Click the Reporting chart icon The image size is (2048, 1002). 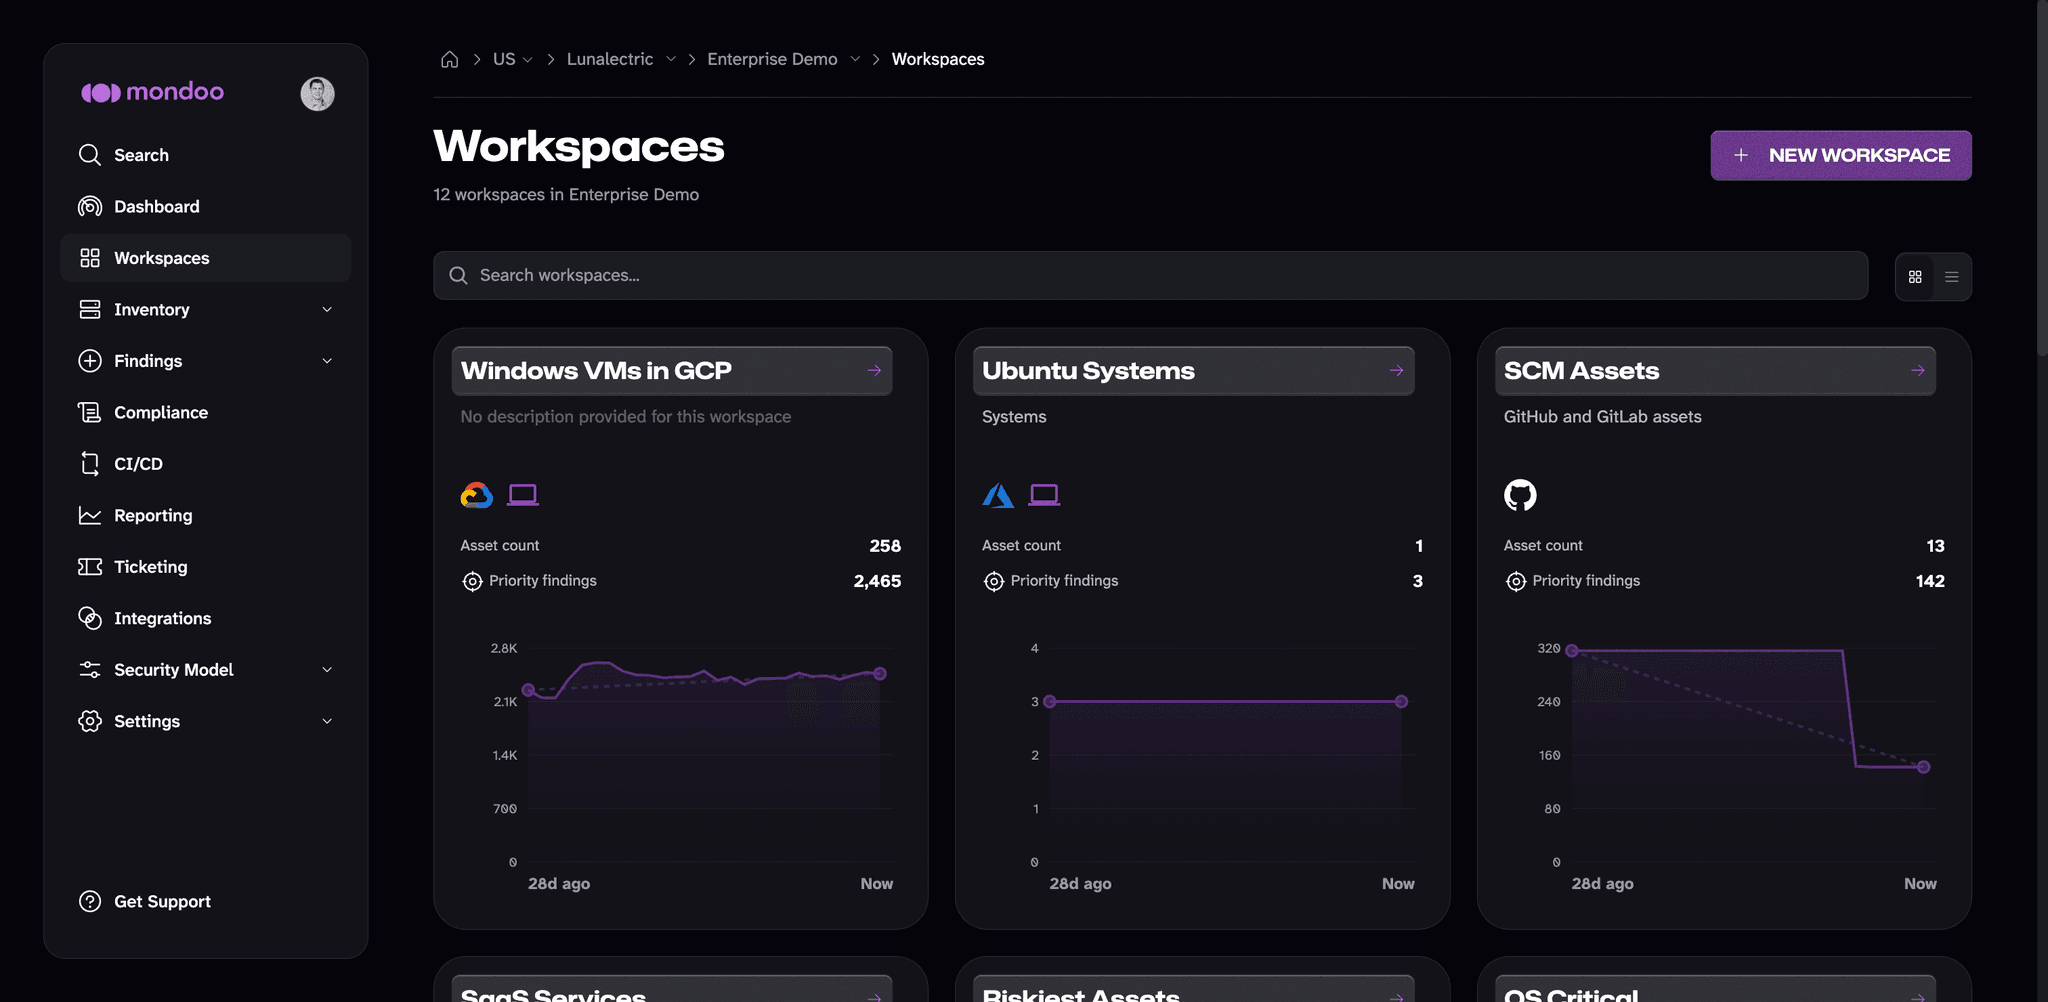coord(90,515)
